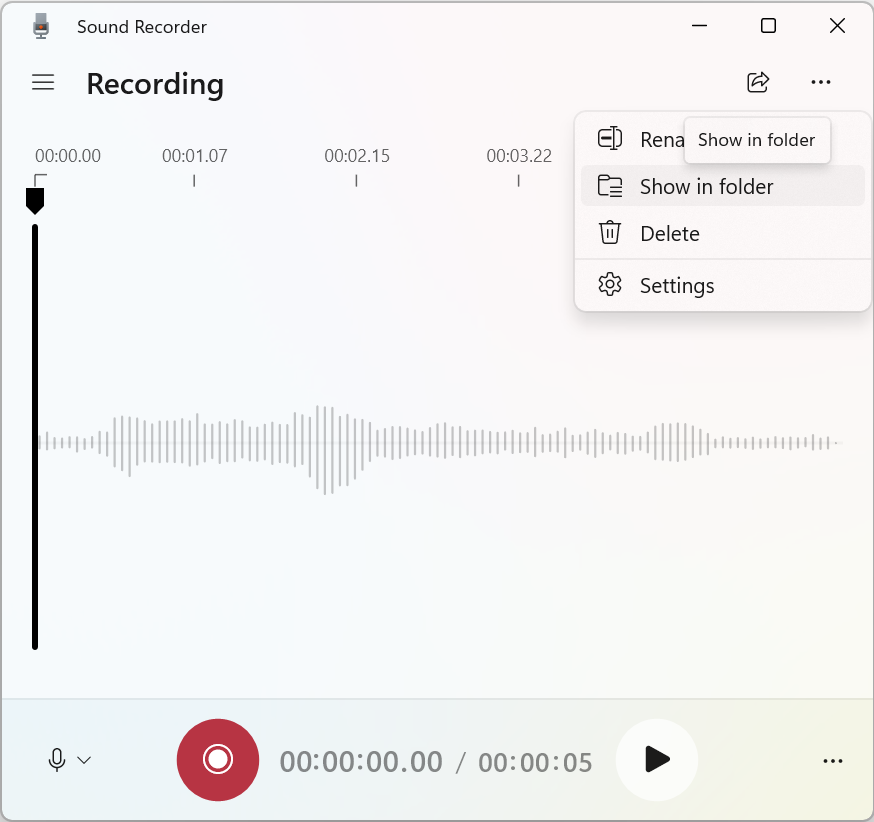This screenshot has height=822, width=874.
Task: Click the 00:00:00.00 elapsed time text
Action: click(361, 762)
